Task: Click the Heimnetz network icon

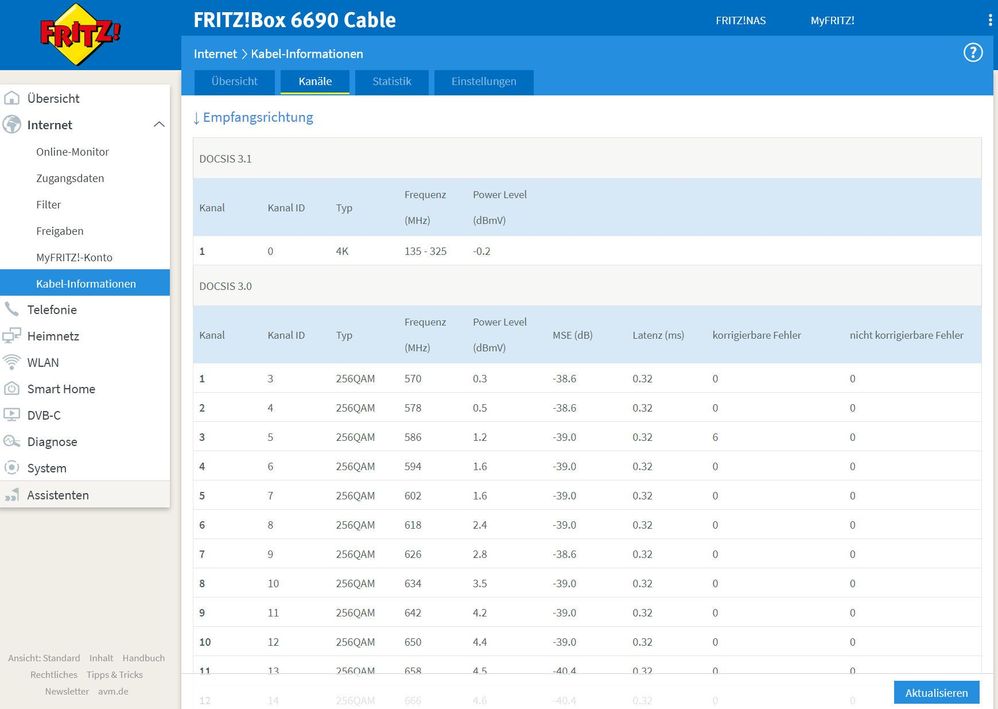Action: tap(12, 336)
